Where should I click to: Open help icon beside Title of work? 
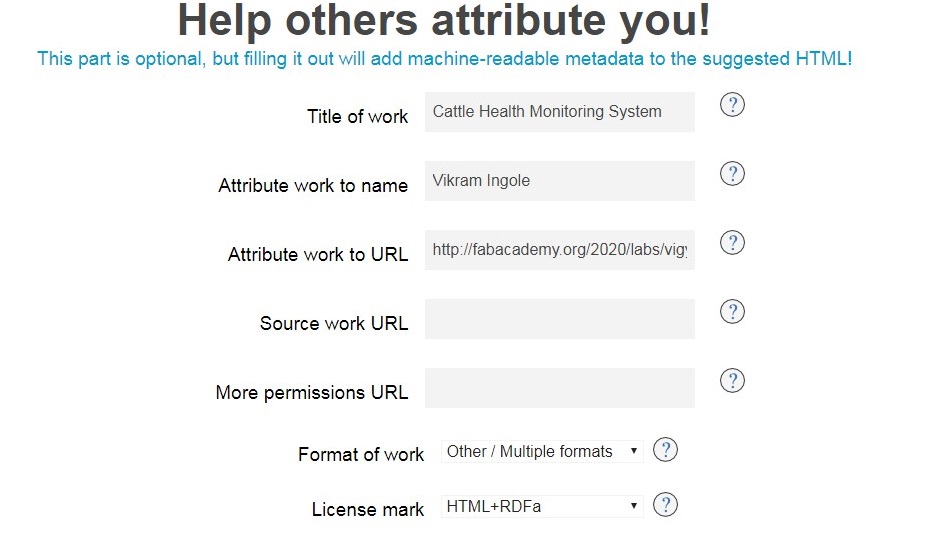pyautogui.click(x=732, y=105)
